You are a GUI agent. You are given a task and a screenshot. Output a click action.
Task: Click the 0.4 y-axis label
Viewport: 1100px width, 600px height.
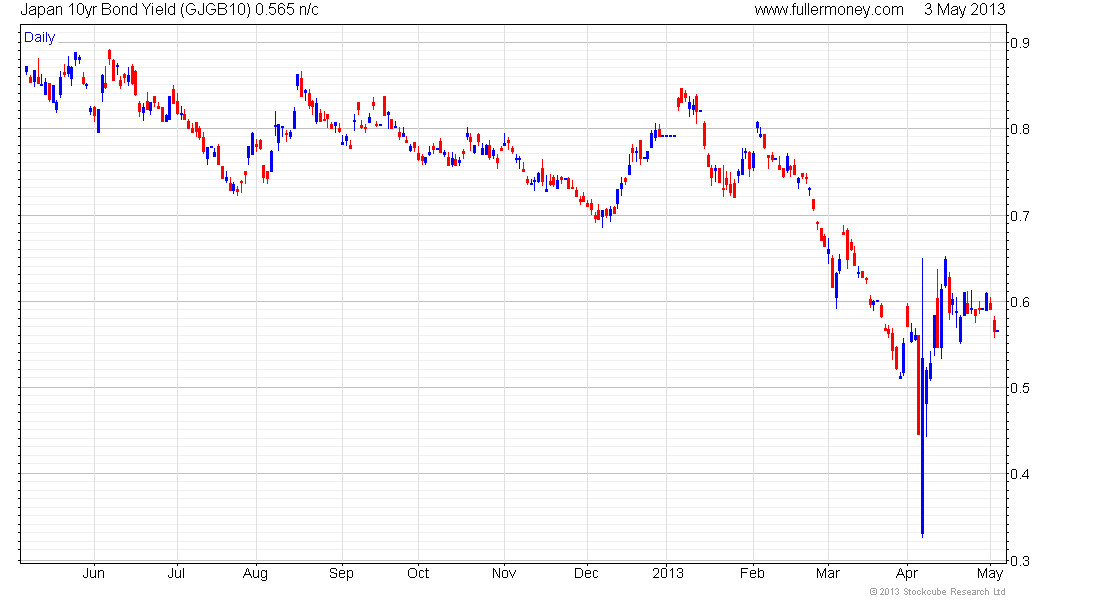pyautogui.click(x=1020, y=474)
